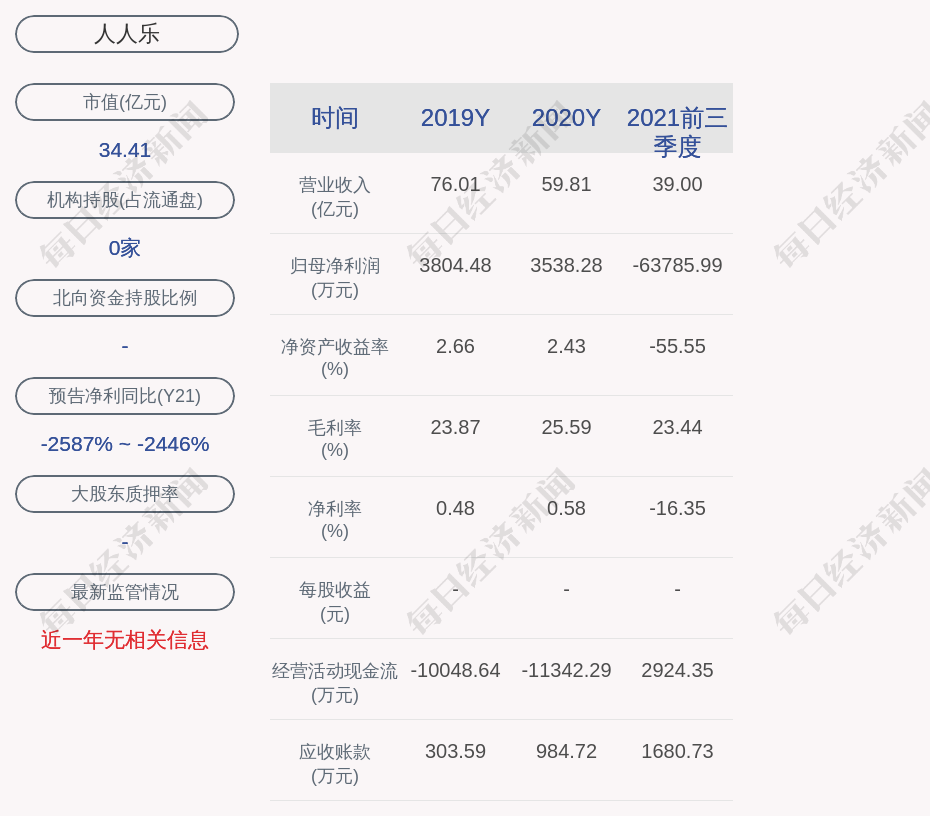Image resolution: width=930 pixels, height=816 pixels.
Task: Select the 归母净利润(万元) row label
Action: click(335, 278)
